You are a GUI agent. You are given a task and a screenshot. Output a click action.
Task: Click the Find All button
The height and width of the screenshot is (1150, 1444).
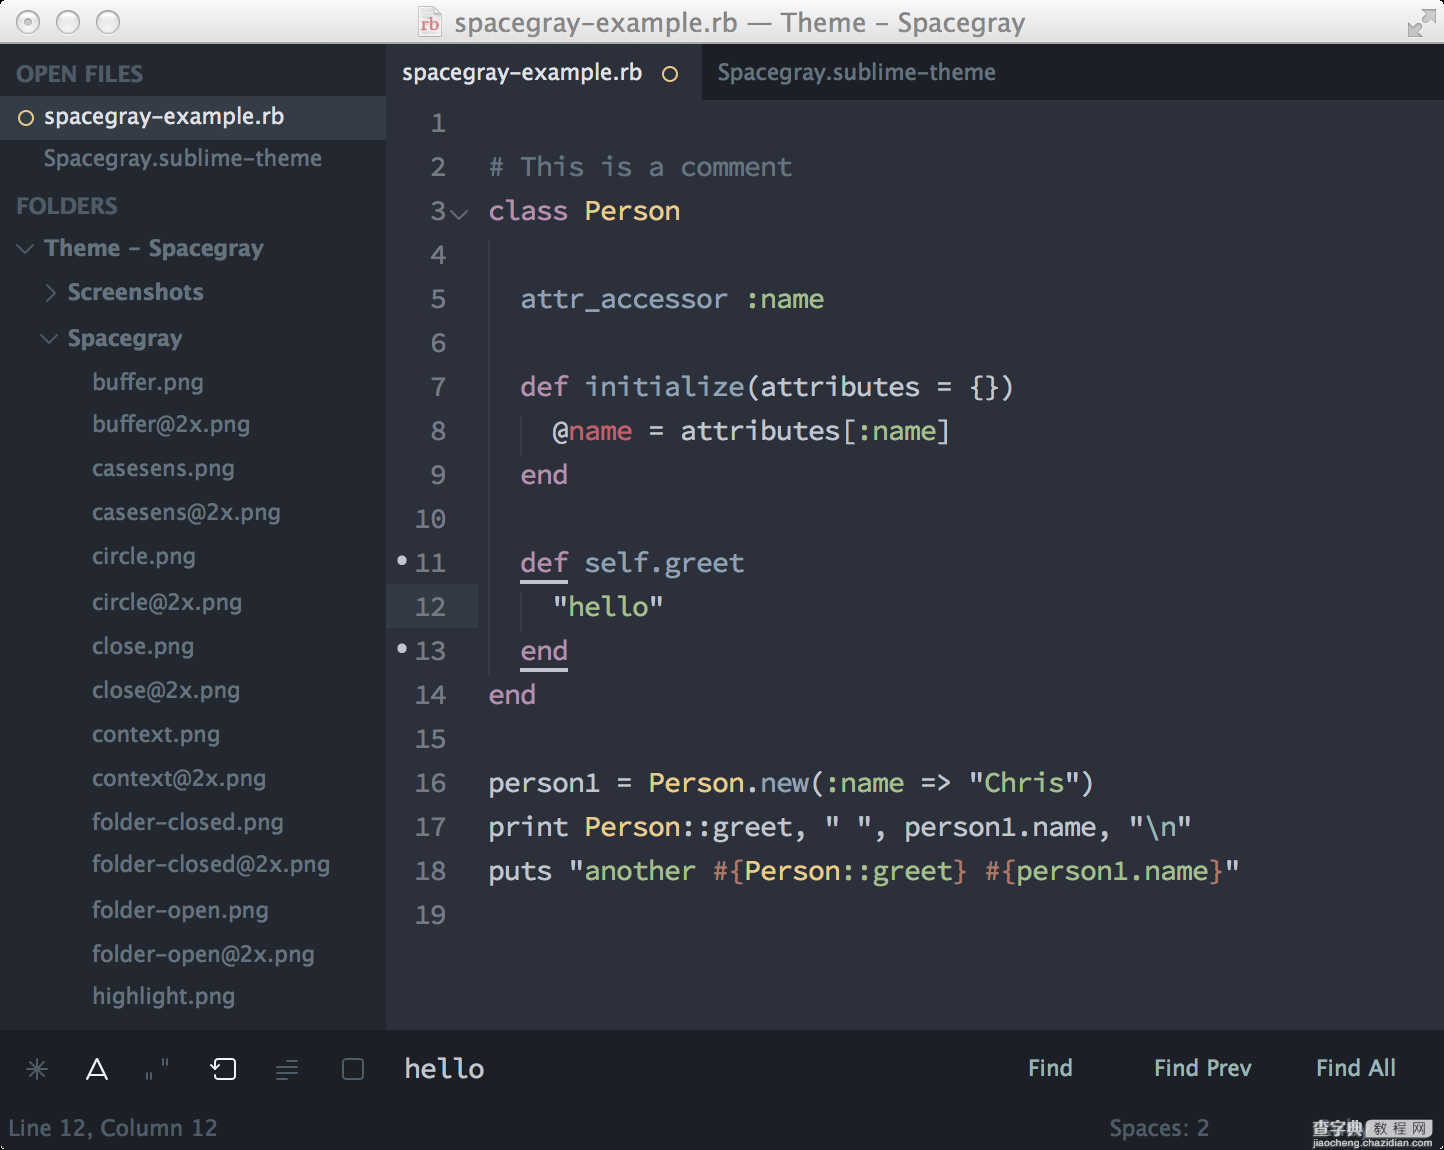(1355, 1068)
